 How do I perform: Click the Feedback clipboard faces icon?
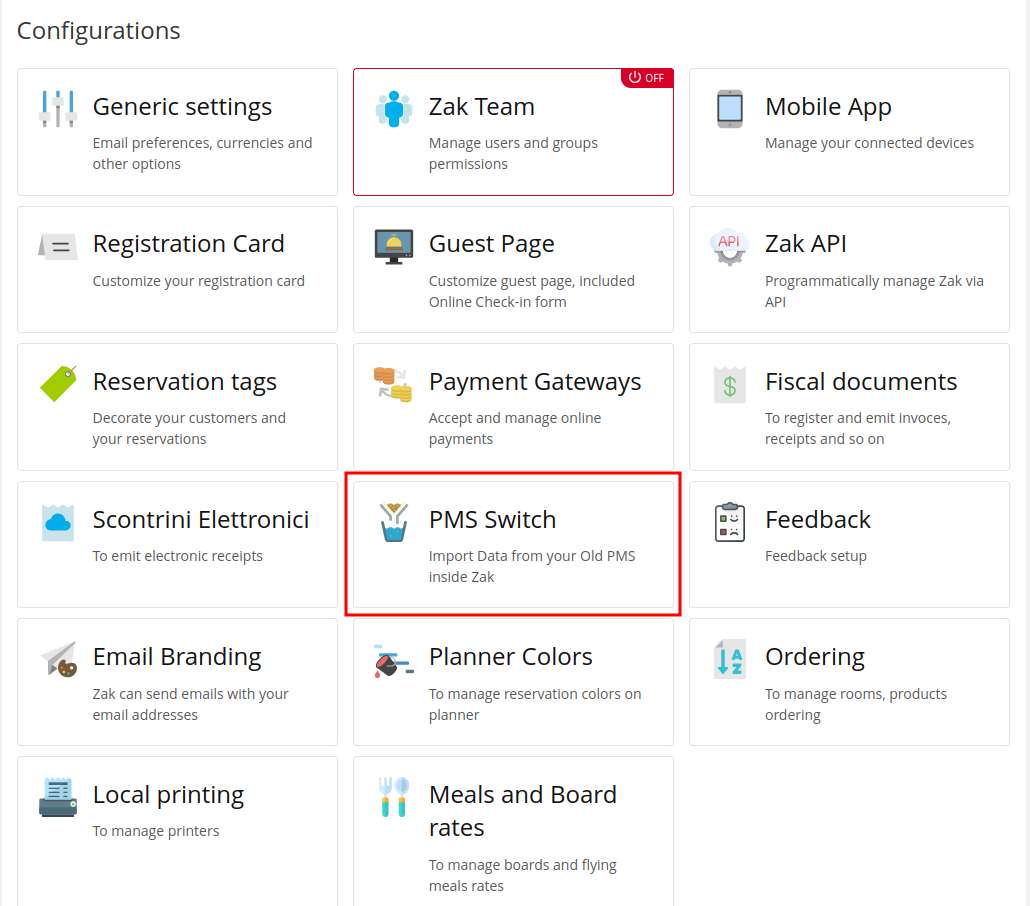[x=730, y=522]
